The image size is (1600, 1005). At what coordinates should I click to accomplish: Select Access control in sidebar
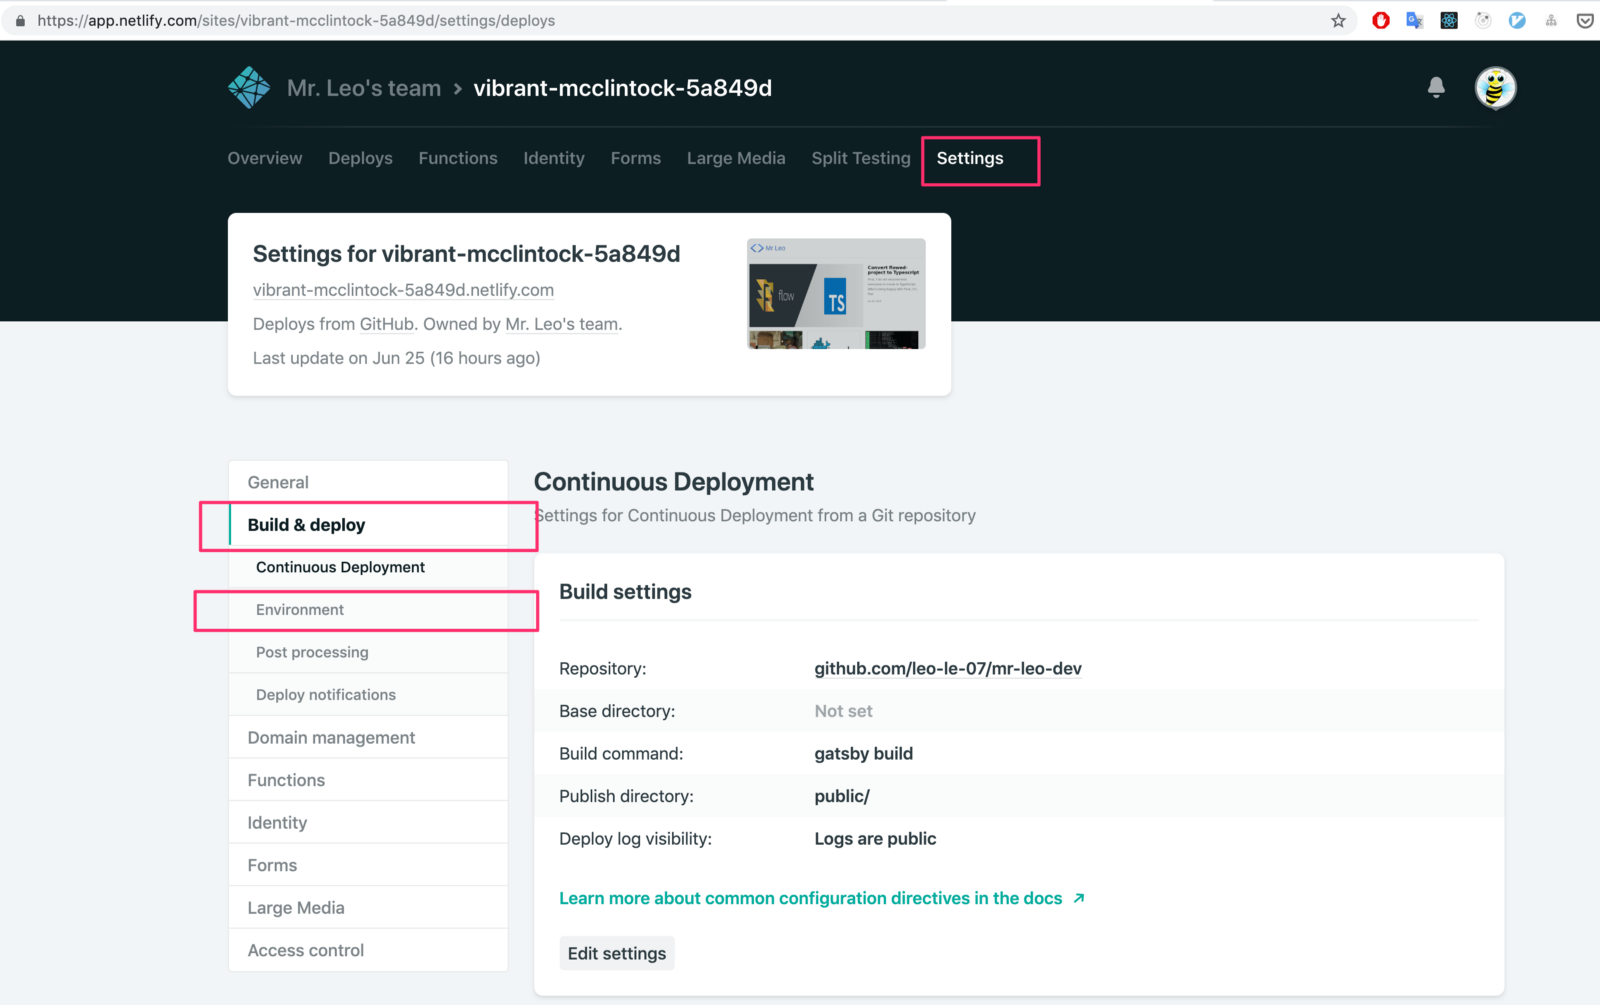(x=368, y=950)
